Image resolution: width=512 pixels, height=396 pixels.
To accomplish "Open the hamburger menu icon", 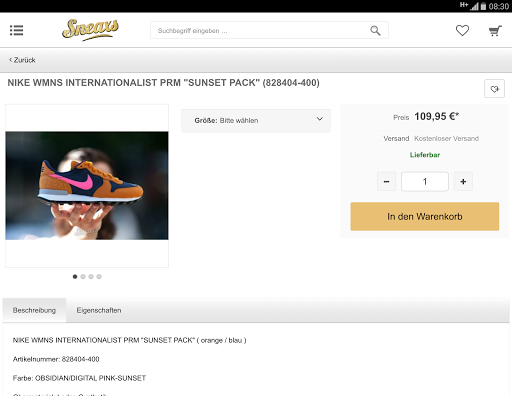I will [16, 30].
